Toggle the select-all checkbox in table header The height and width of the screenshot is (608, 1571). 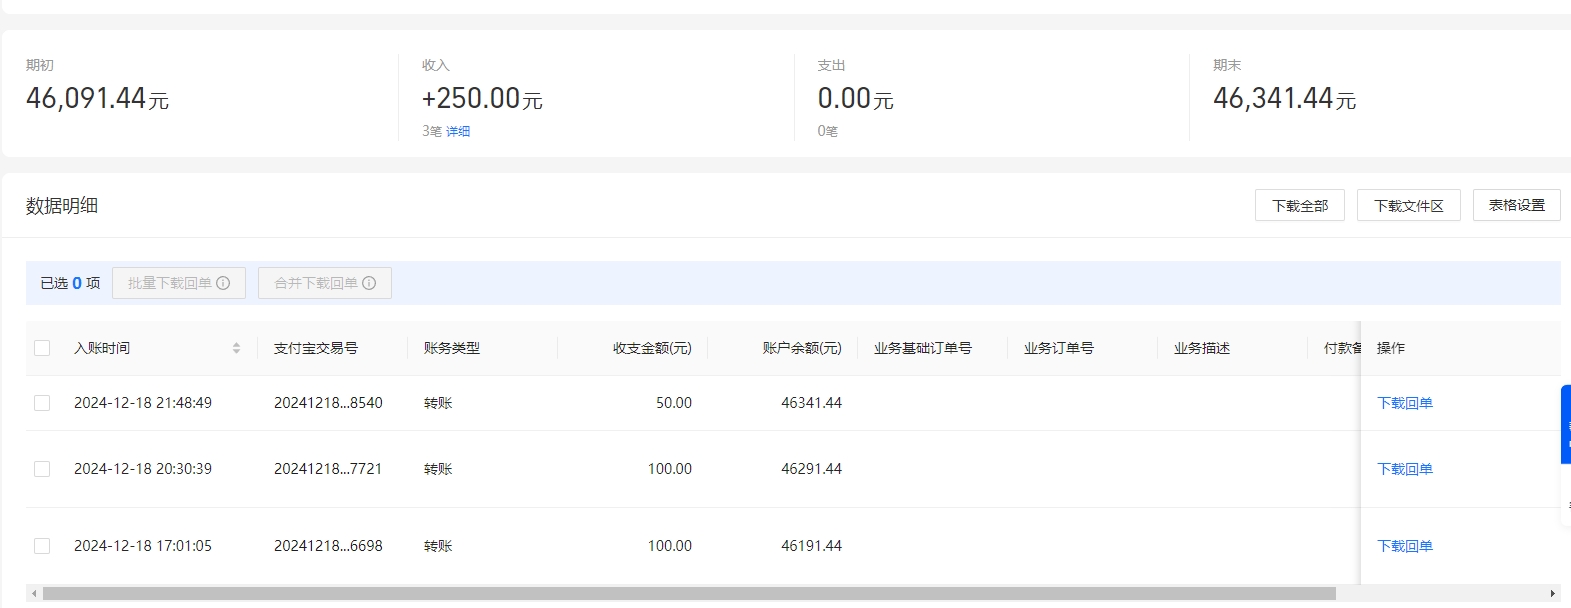coord(42,348)
